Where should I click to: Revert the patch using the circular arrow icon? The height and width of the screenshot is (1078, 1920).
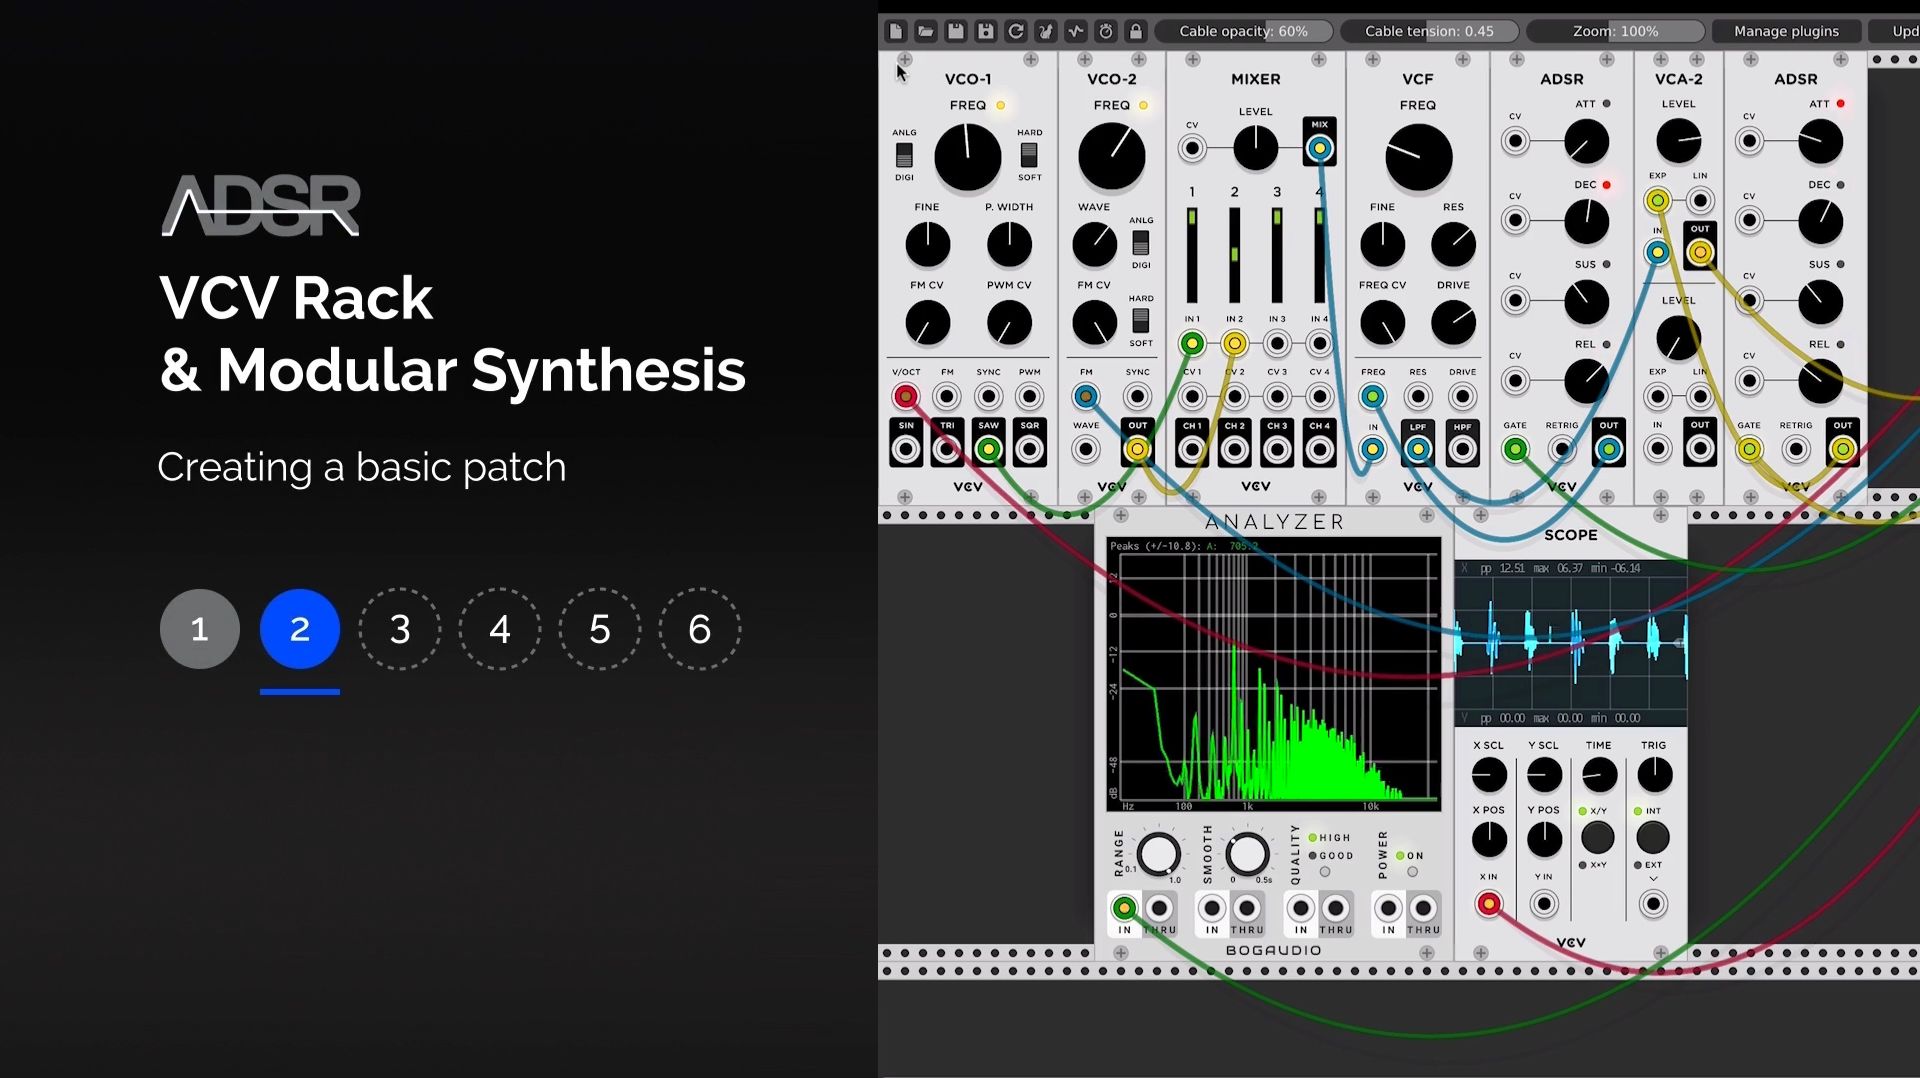click(1016, 31)
